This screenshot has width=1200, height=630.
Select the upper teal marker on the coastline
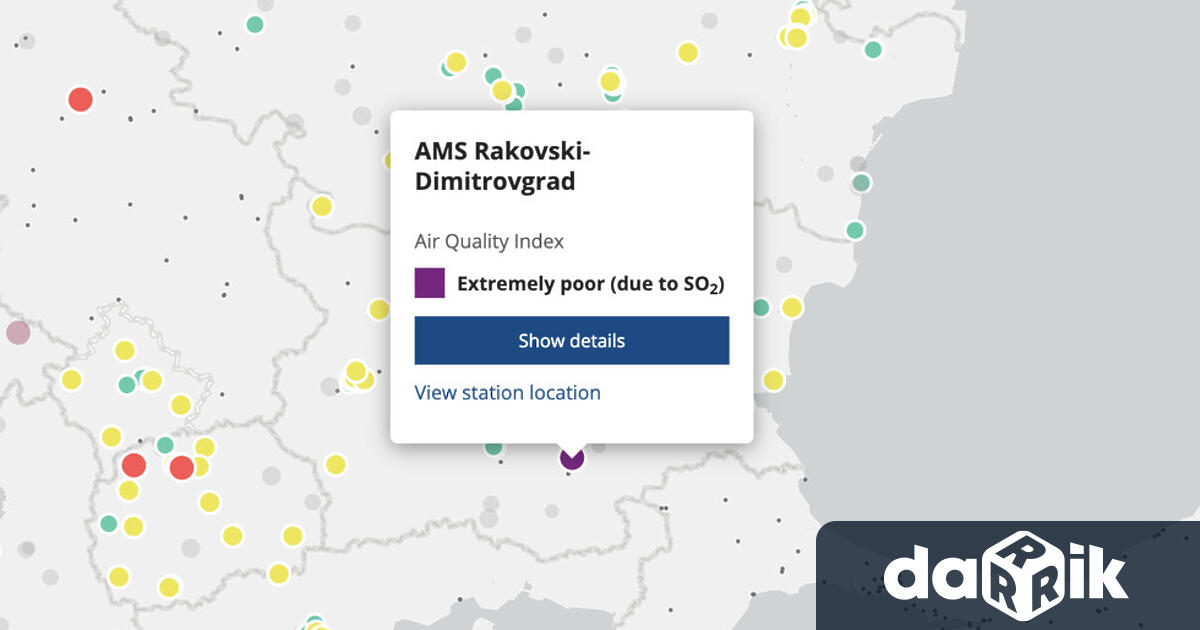click(x=861, y=183)
